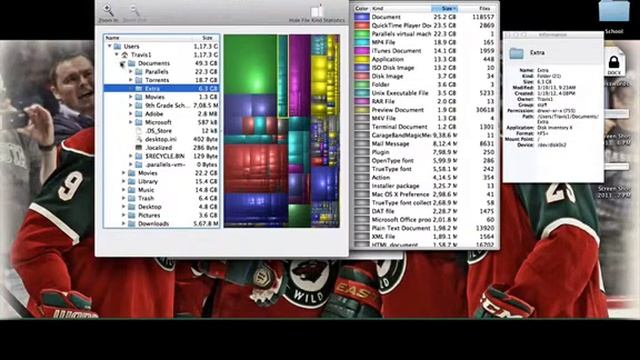
Task: Click the Travis1 home icon
Action: [125, 55]
